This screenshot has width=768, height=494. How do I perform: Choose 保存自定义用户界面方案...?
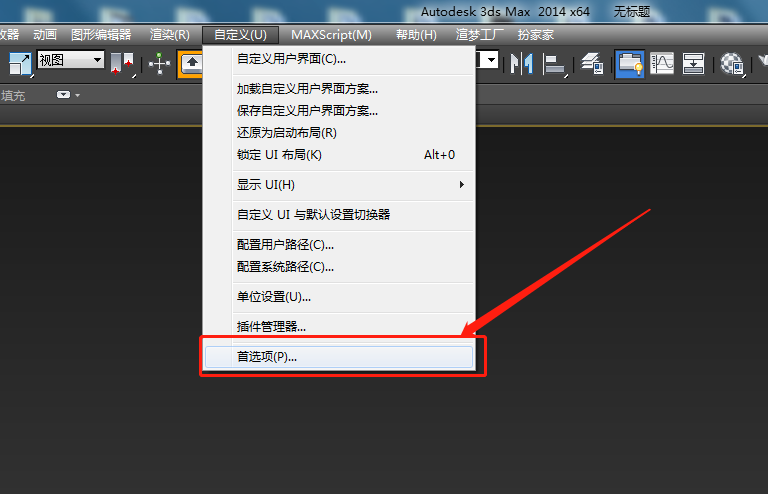point(339,111)
